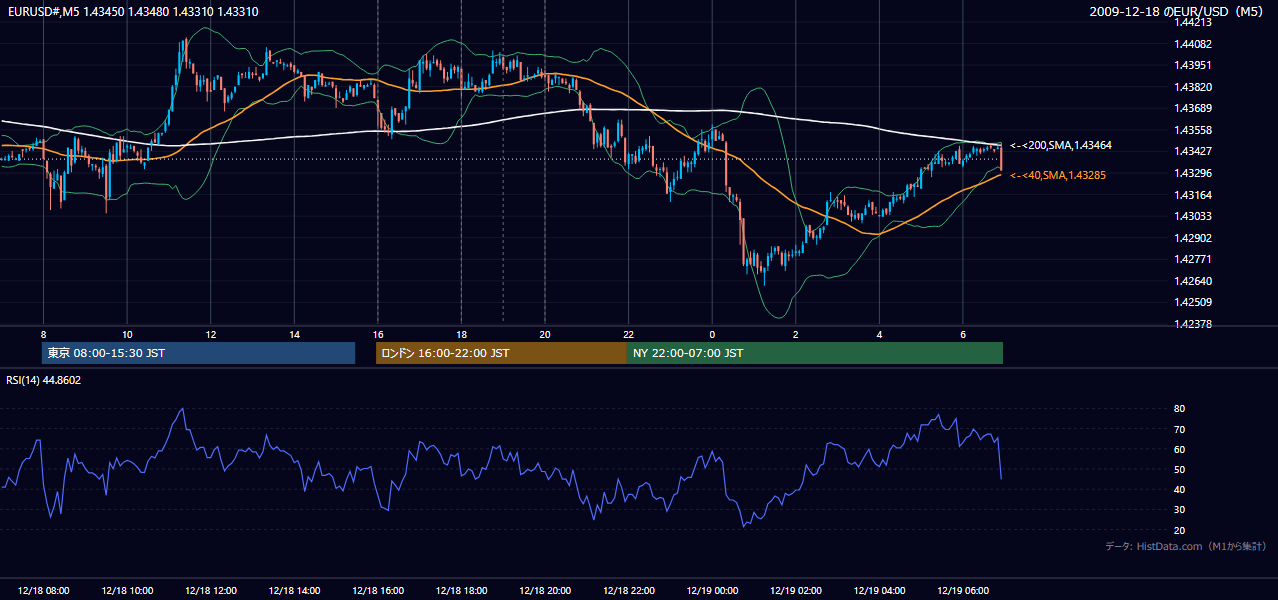This screenshot has height=600, width=1278.
Task: Click bottom time label 12/19 06:00
Action: 962,591
